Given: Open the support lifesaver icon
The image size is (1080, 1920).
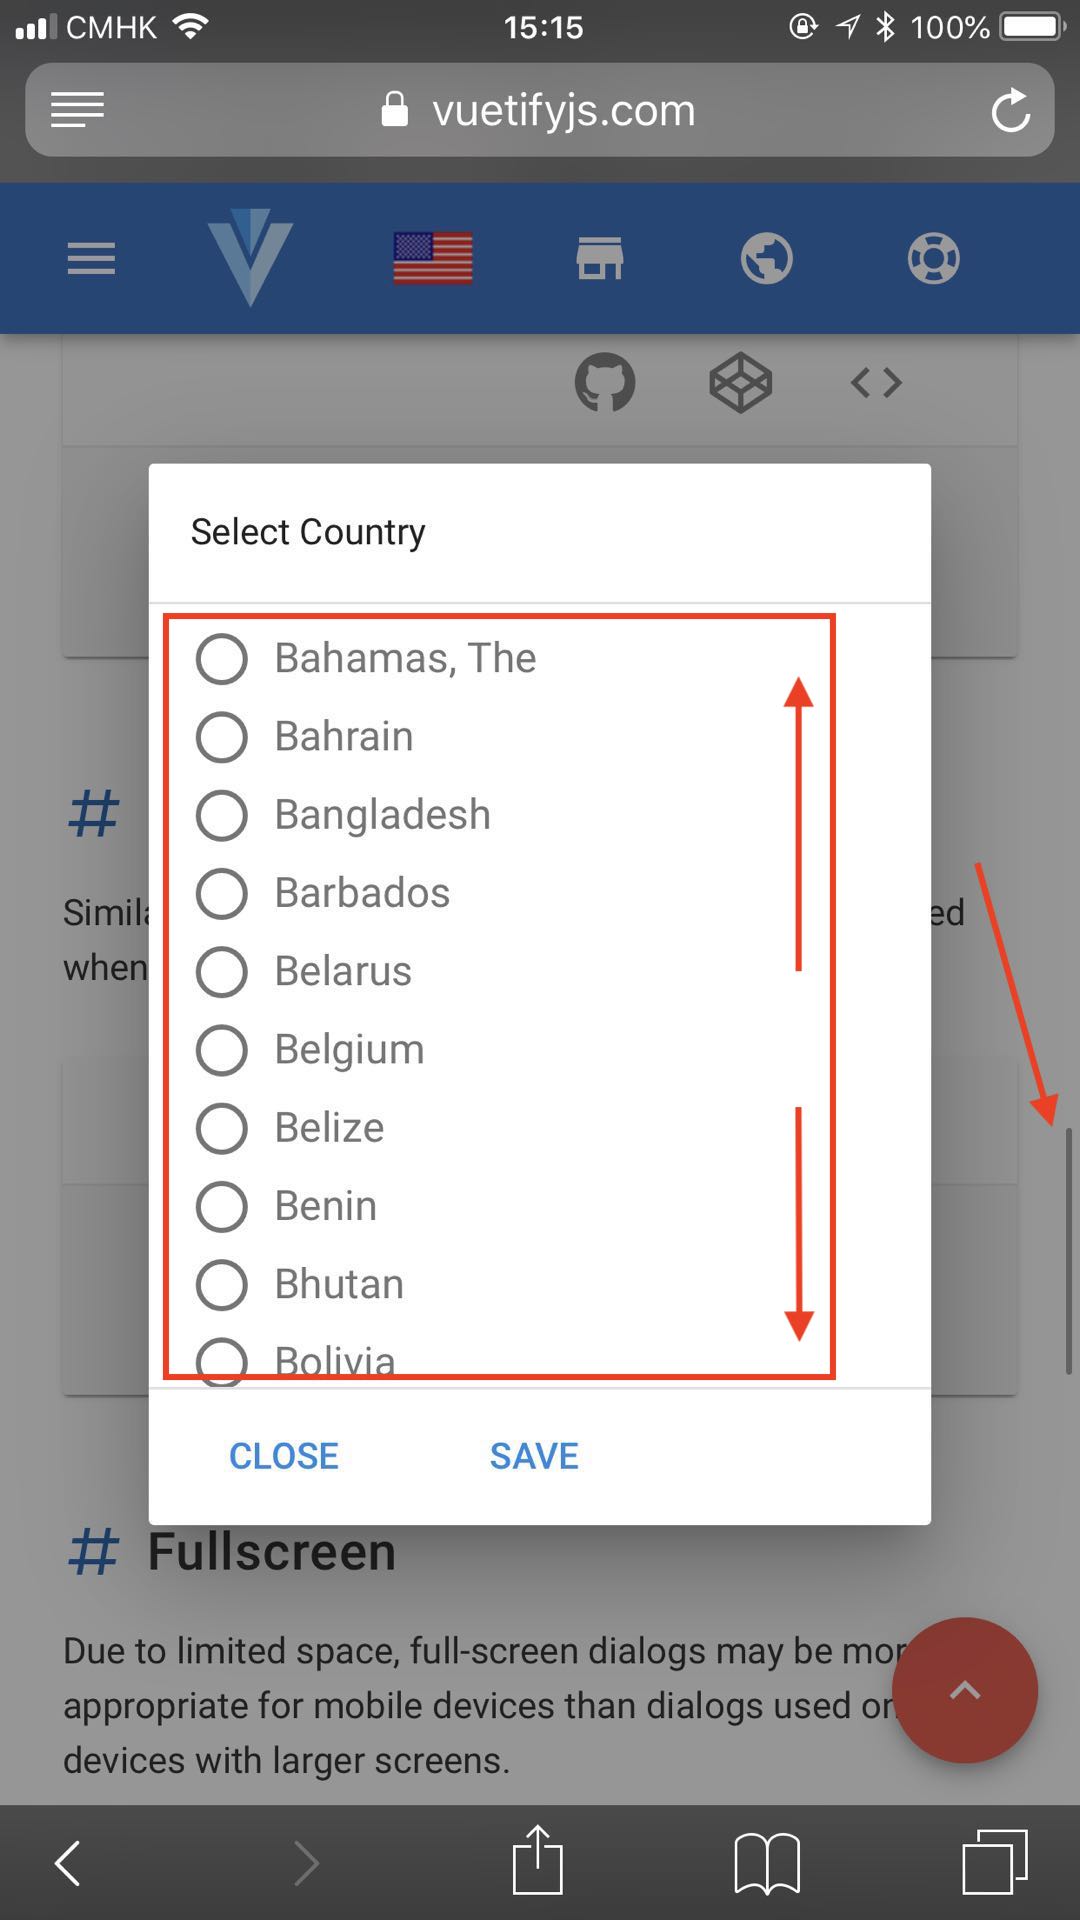Looking at the screenshot, I should tap(933, 257).
